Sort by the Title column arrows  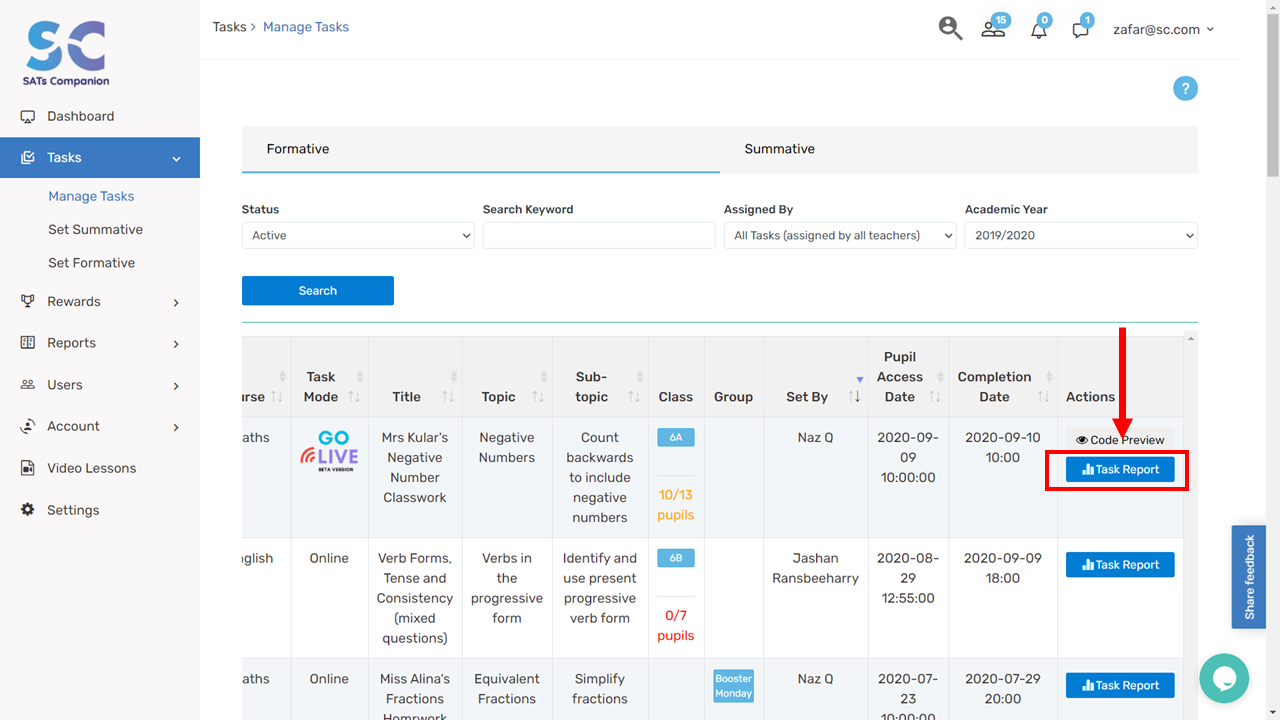(448, 397)
